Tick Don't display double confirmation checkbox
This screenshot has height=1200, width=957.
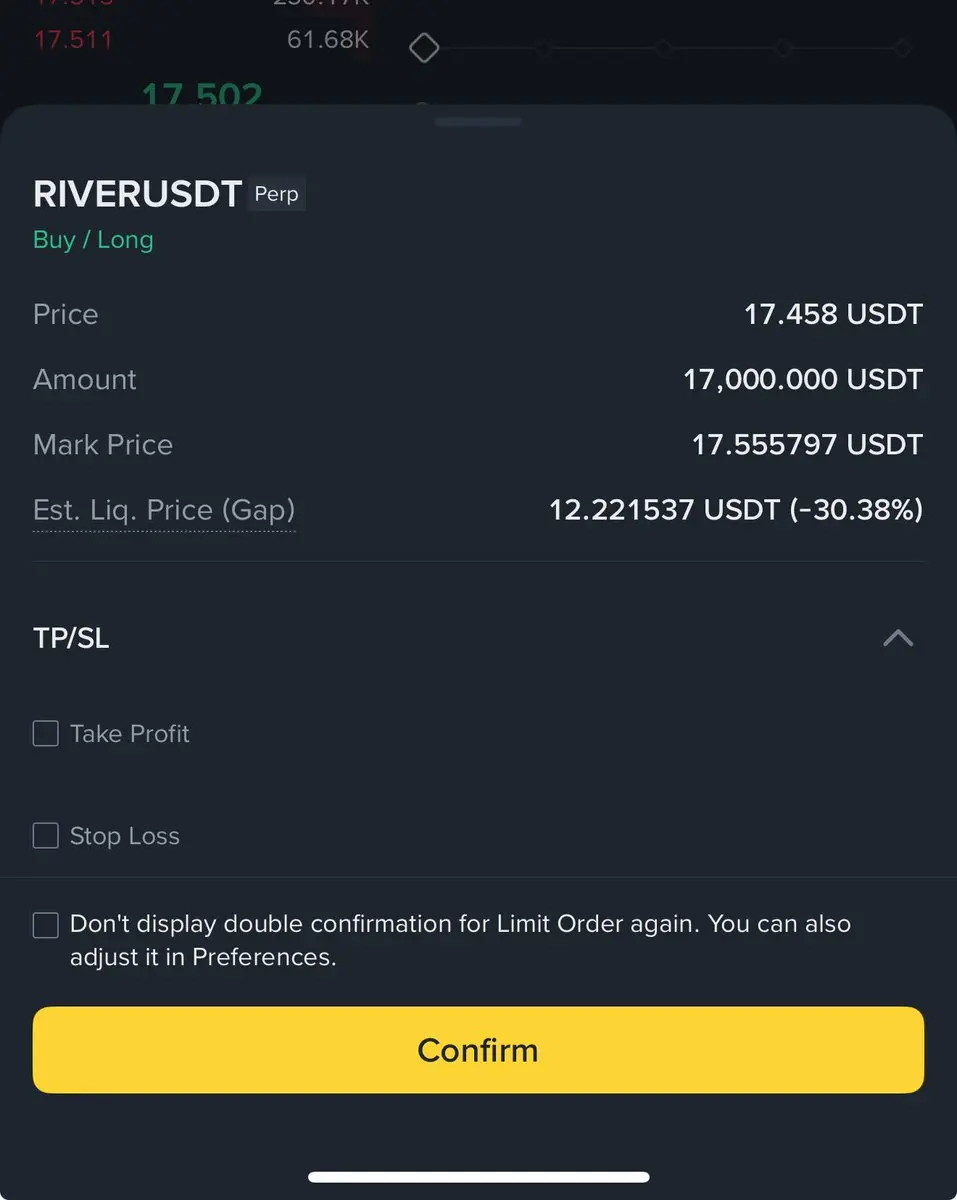click(46, 925)
